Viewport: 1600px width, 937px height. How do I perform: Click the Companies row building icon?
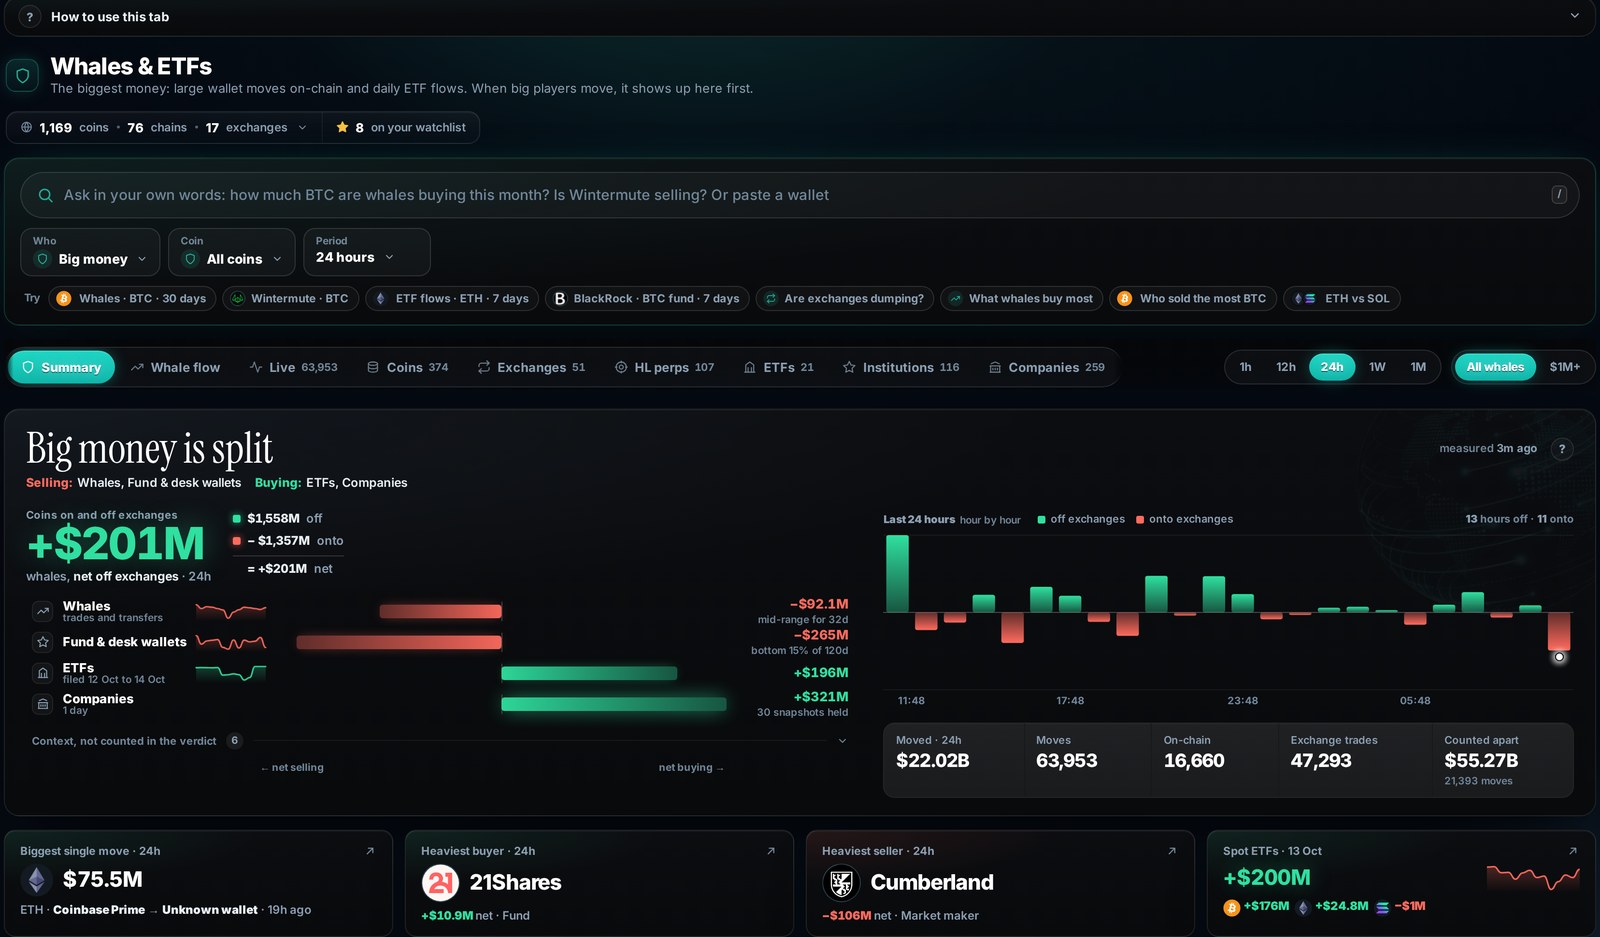tap(43, 704)
